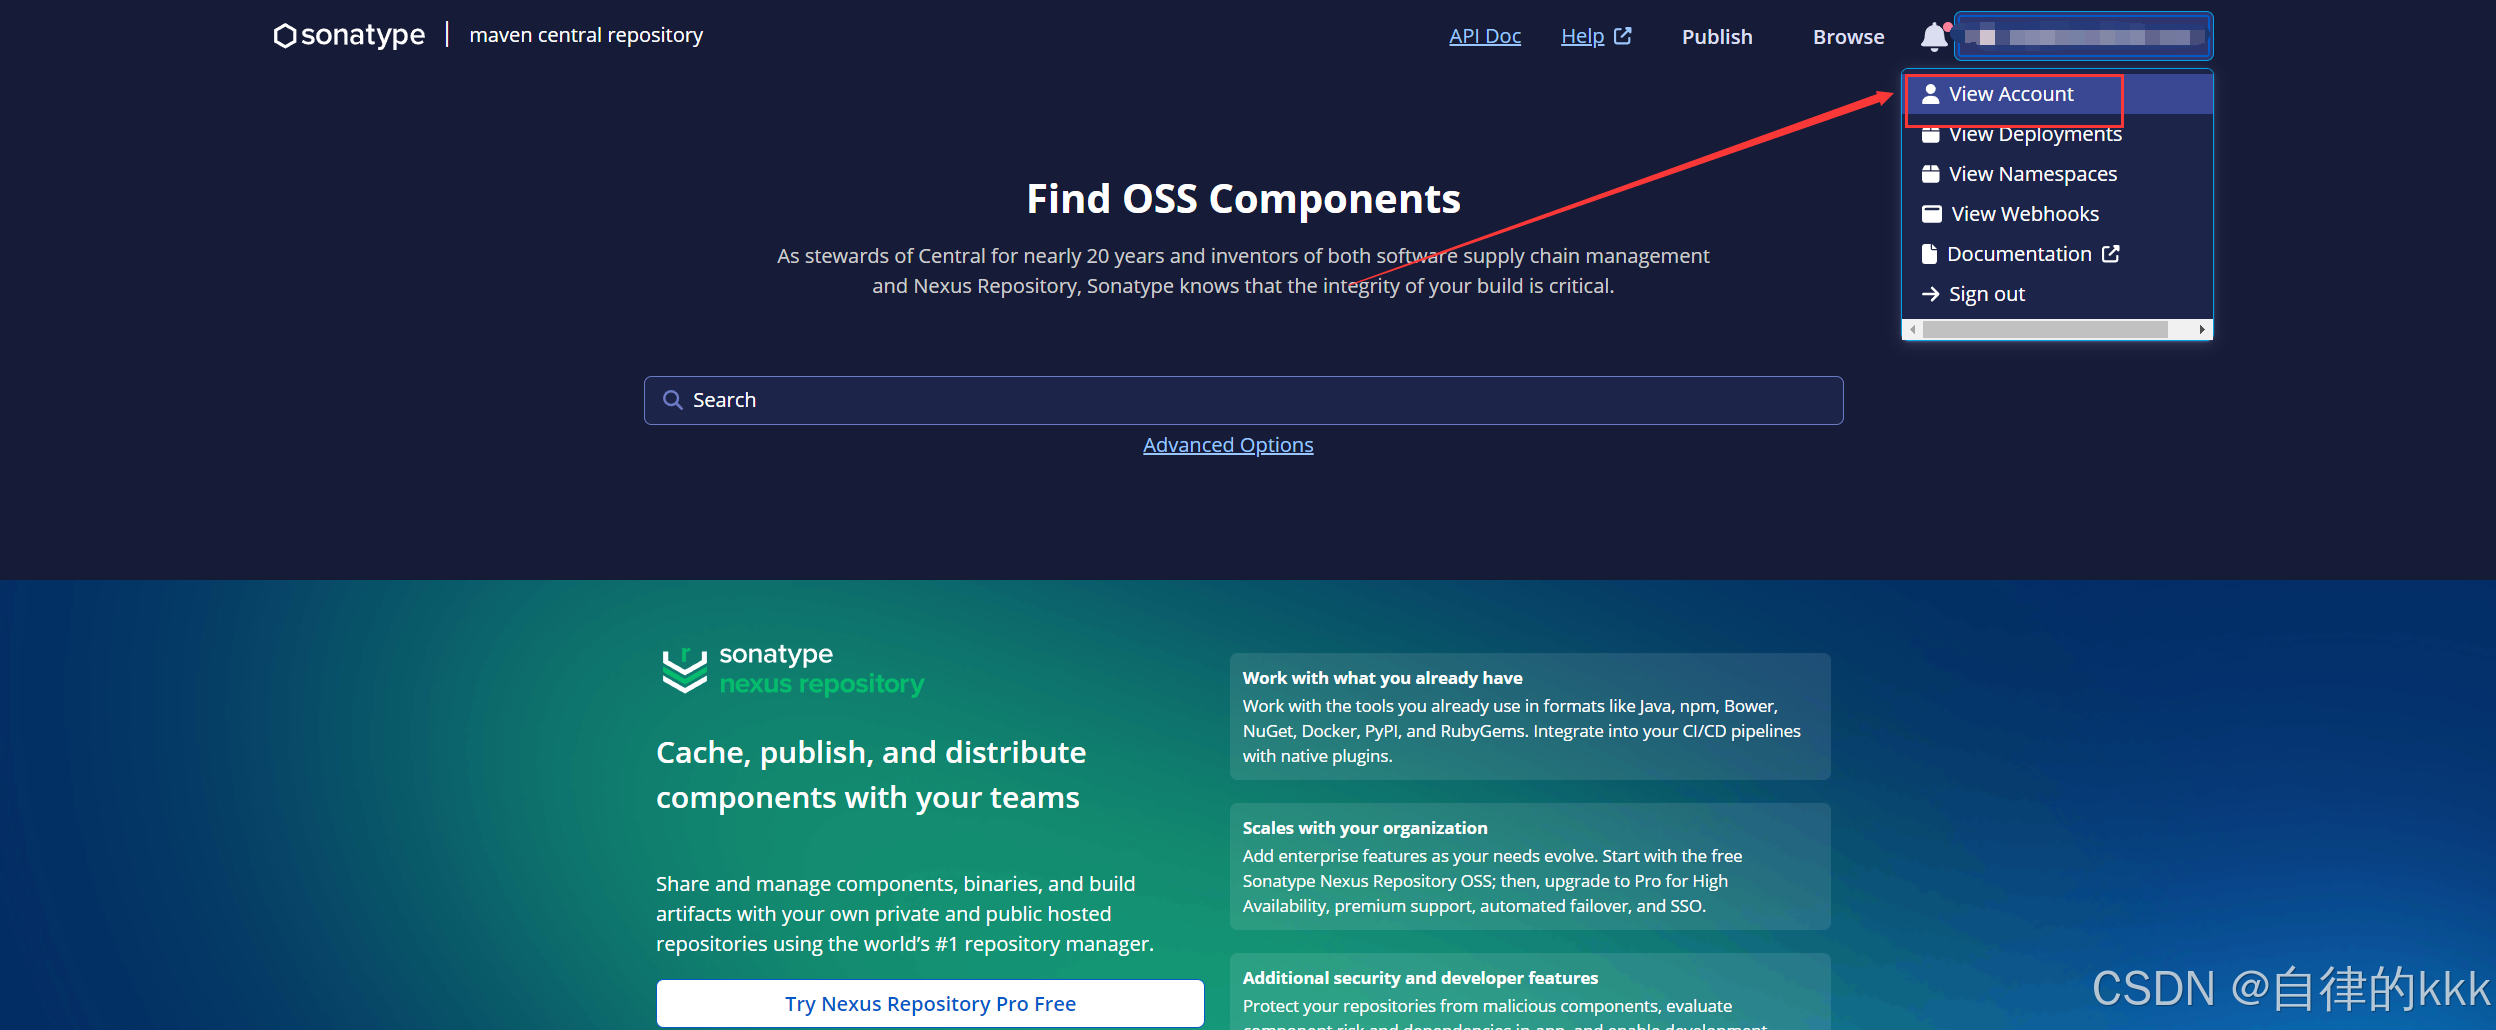Viewport: 2496px width, 1030px height.
Task: Click the Find OSS Components heading
Action: [1244, 199]
